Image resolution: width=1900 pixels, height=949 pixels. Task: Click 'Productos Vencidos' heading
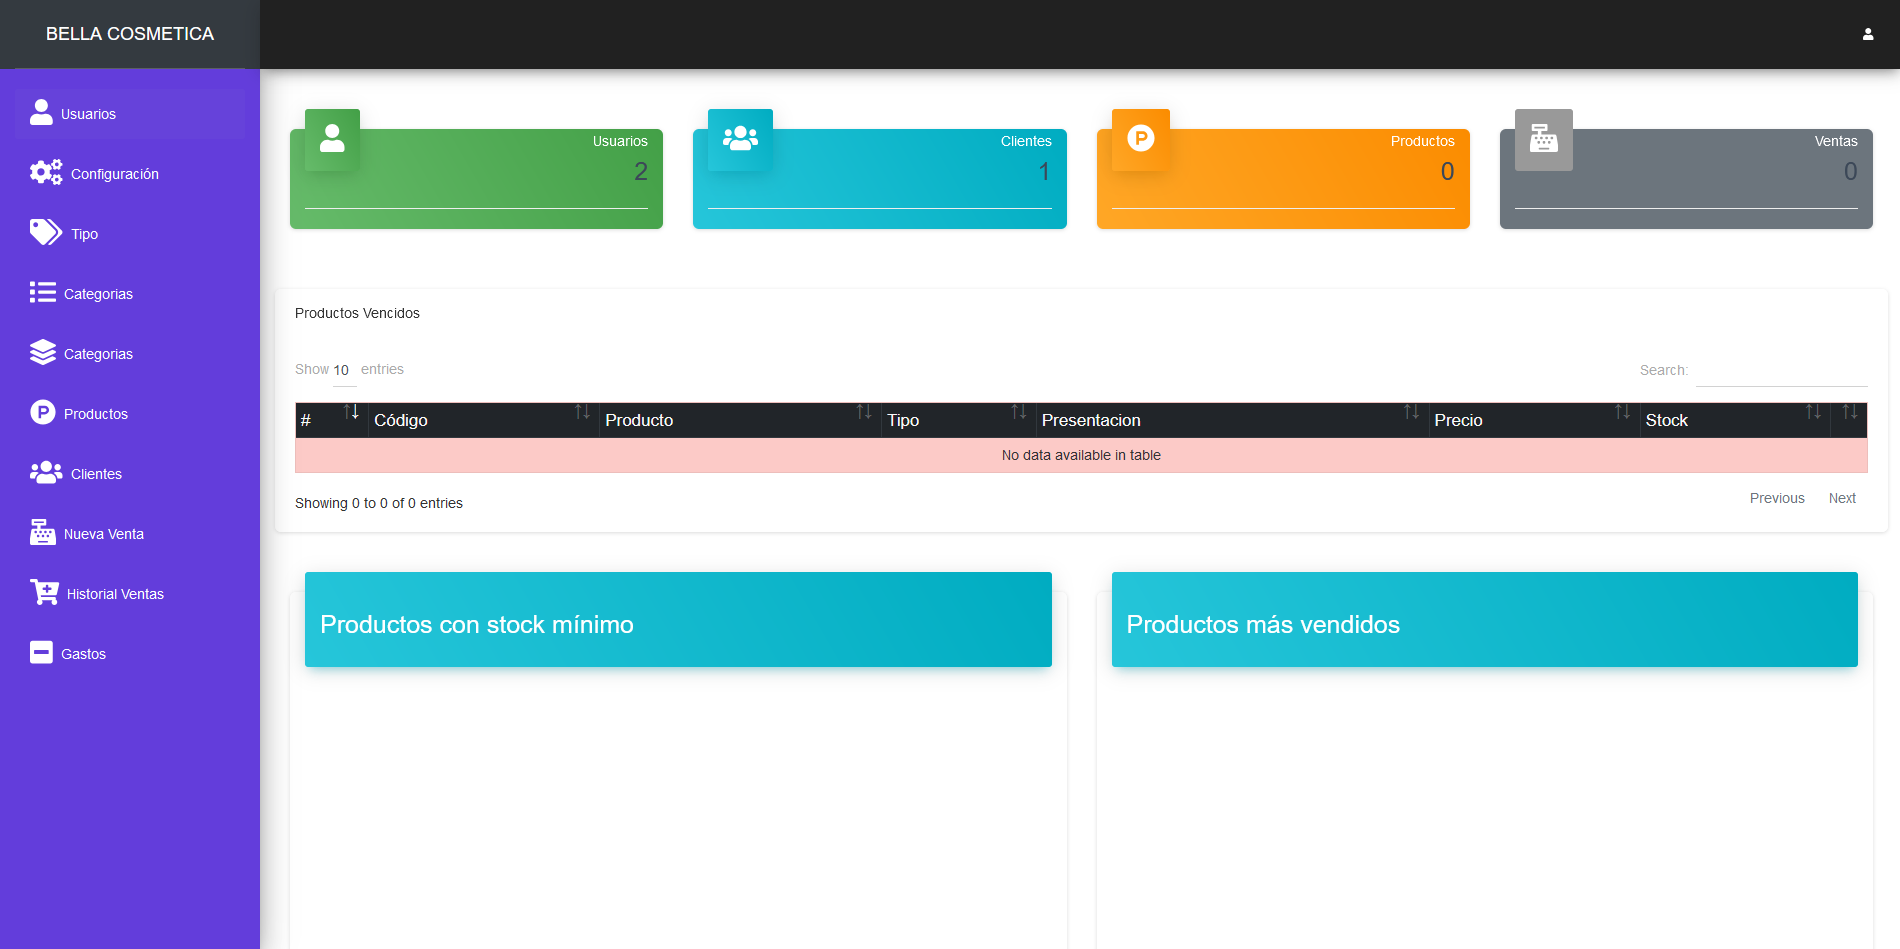point(357,313)
